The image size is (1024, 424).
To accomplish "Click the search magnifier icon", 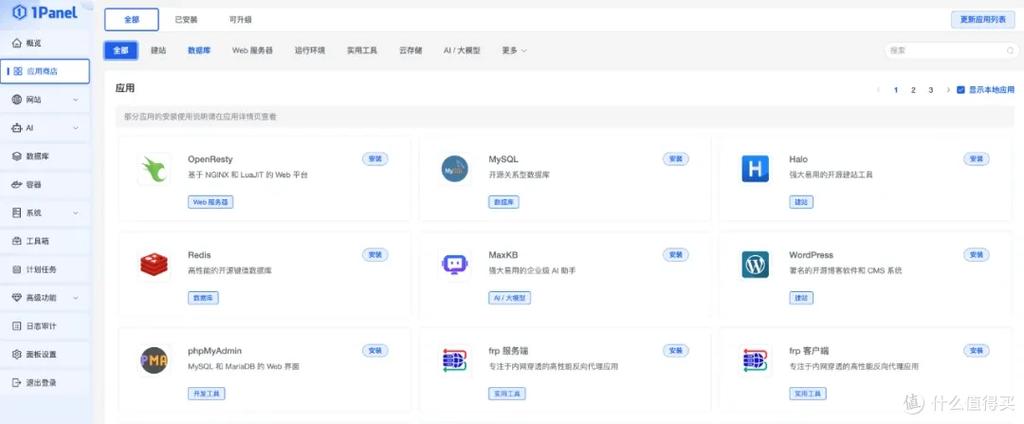I will point(1010,50).
